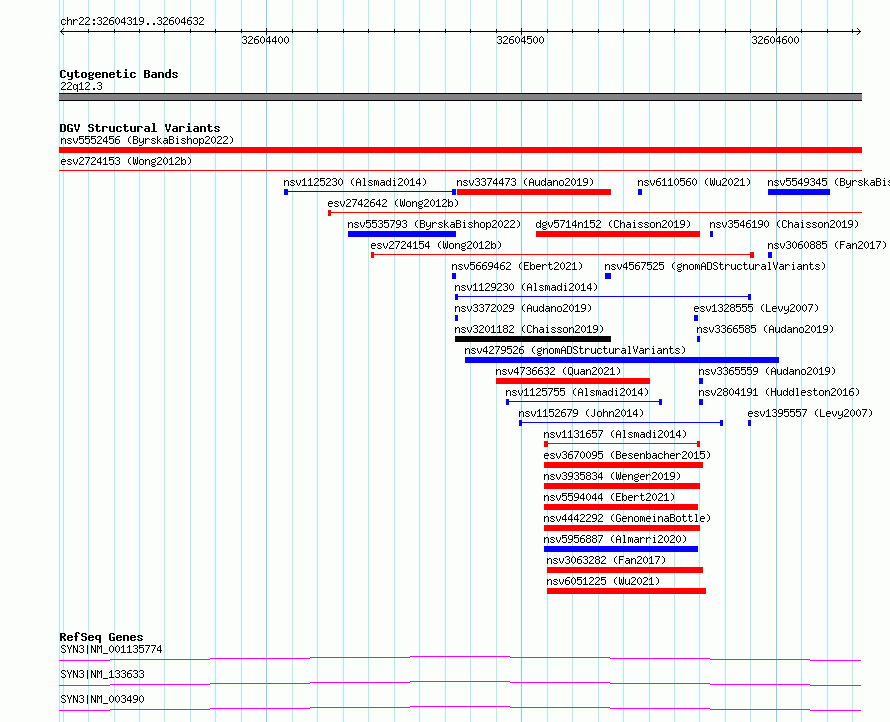Open the SYN3|NM_133633 gene label
Viewport: 890px width, 722px height.
pos(102,674)
